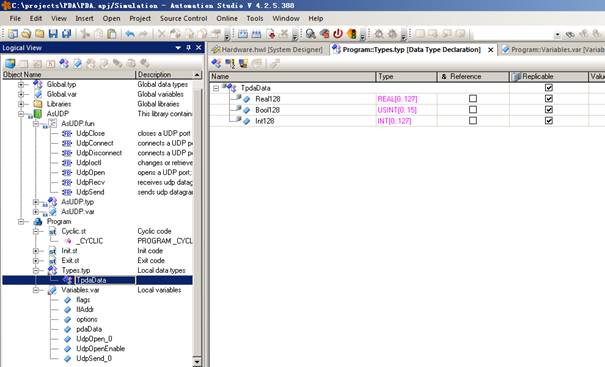Screen dimensions: 605x367
Task: Switch to the Hardware.hwl System Designer tab
Action: [268, 50]
